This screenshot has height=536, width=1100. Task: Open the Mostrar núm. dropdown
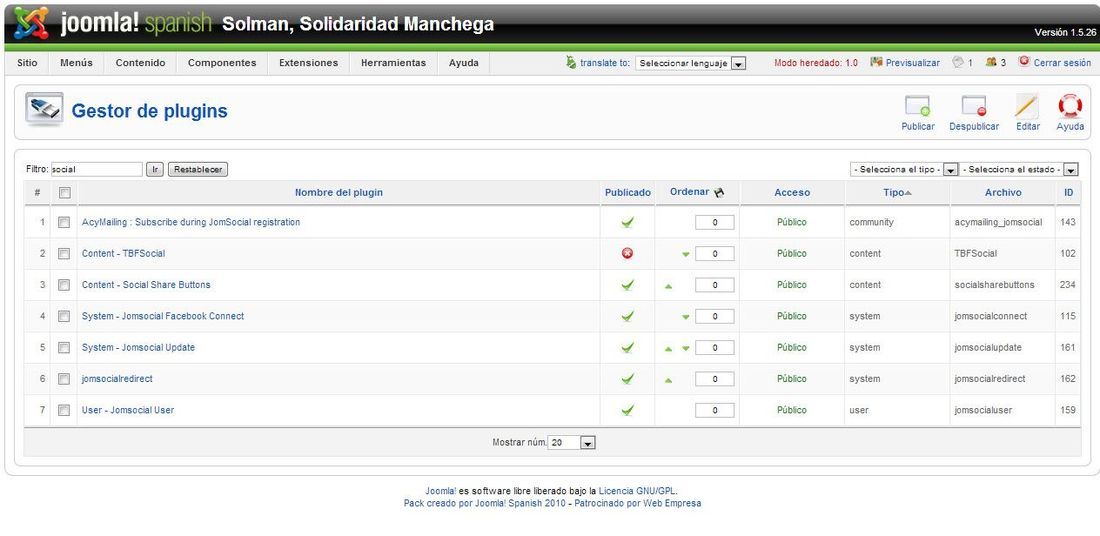[572, 443]
